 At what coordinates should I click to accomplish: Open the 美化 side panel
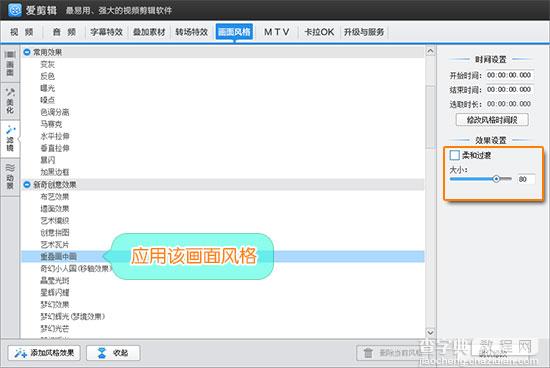(10, 101)
